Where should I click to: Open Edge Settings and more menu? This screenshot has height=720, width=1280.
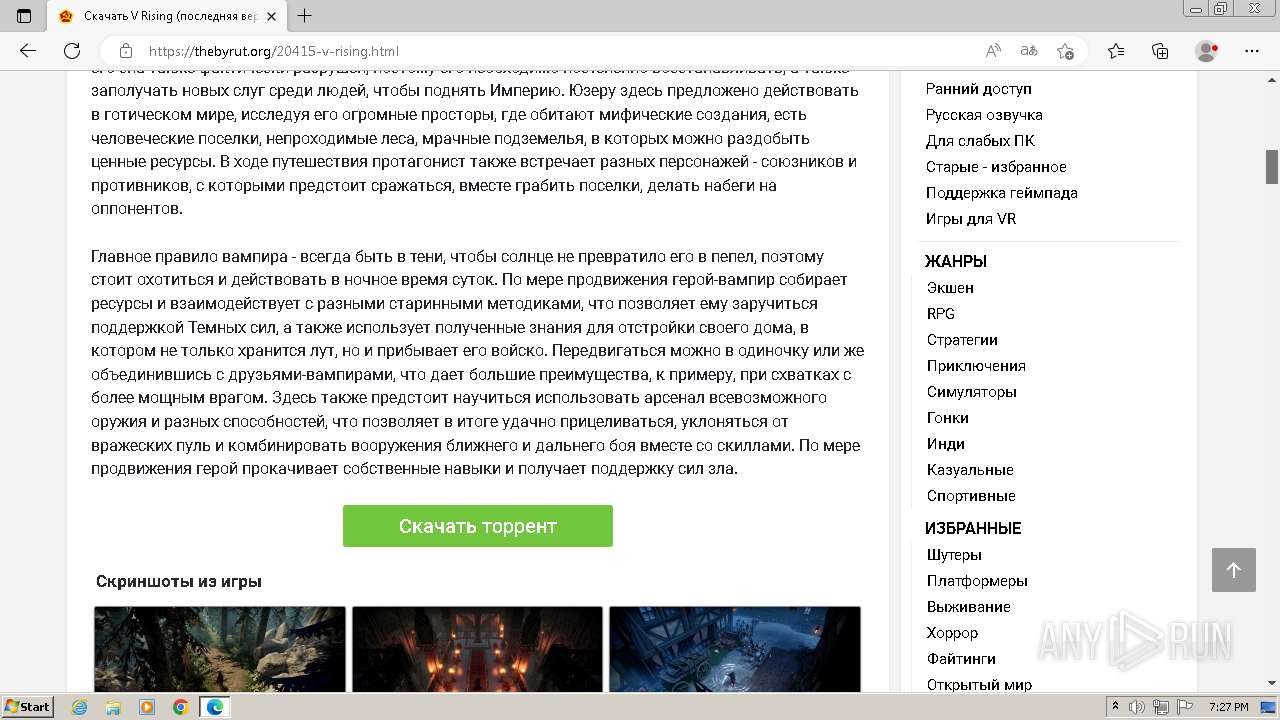[x=1251, y=51]
